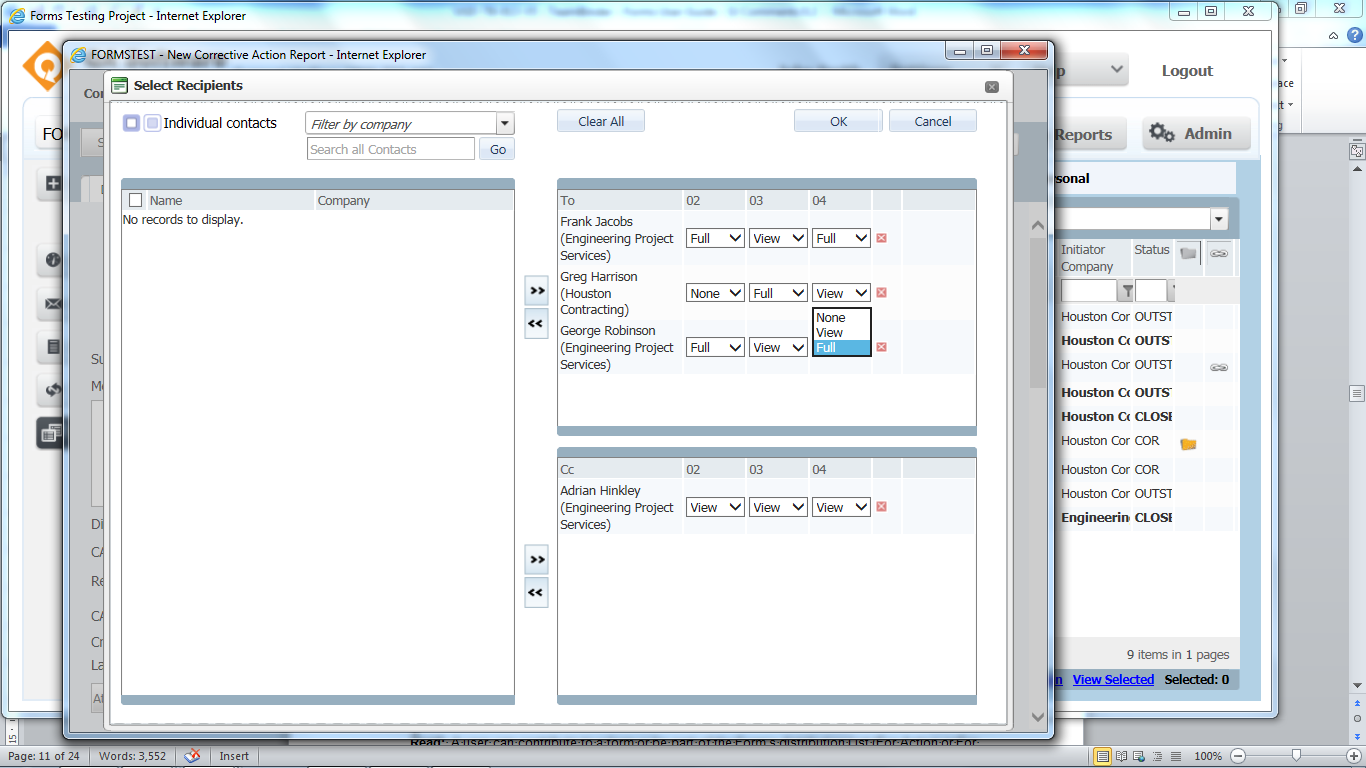This screenshot has height=768, width=1366.
Task: Toggle the second square beside Individual contacts
Action: [x=152, y=123]
